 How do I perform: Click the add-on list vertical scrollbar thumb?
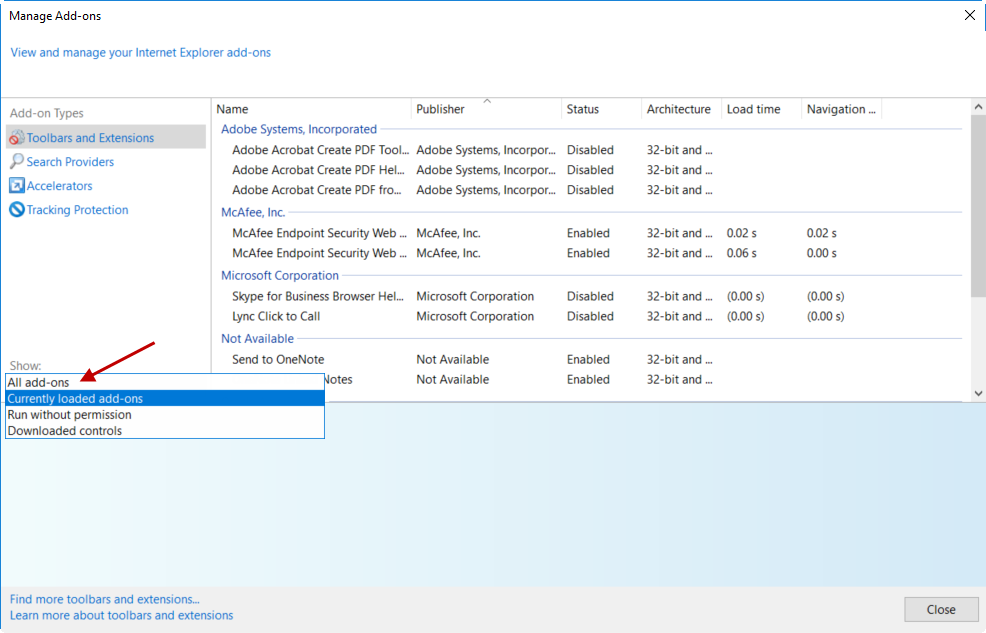click(x=978, y=206)
